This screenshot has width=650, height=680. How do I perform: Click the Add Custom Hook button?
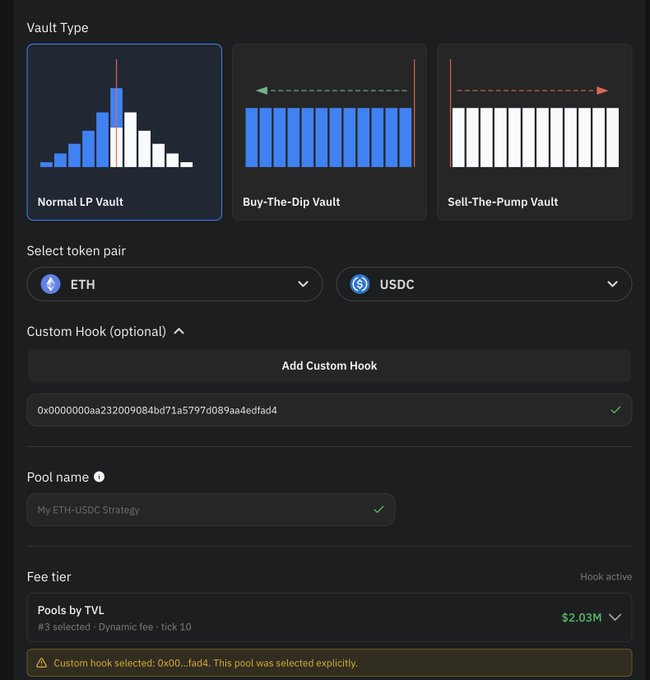[x=329, y=366]
